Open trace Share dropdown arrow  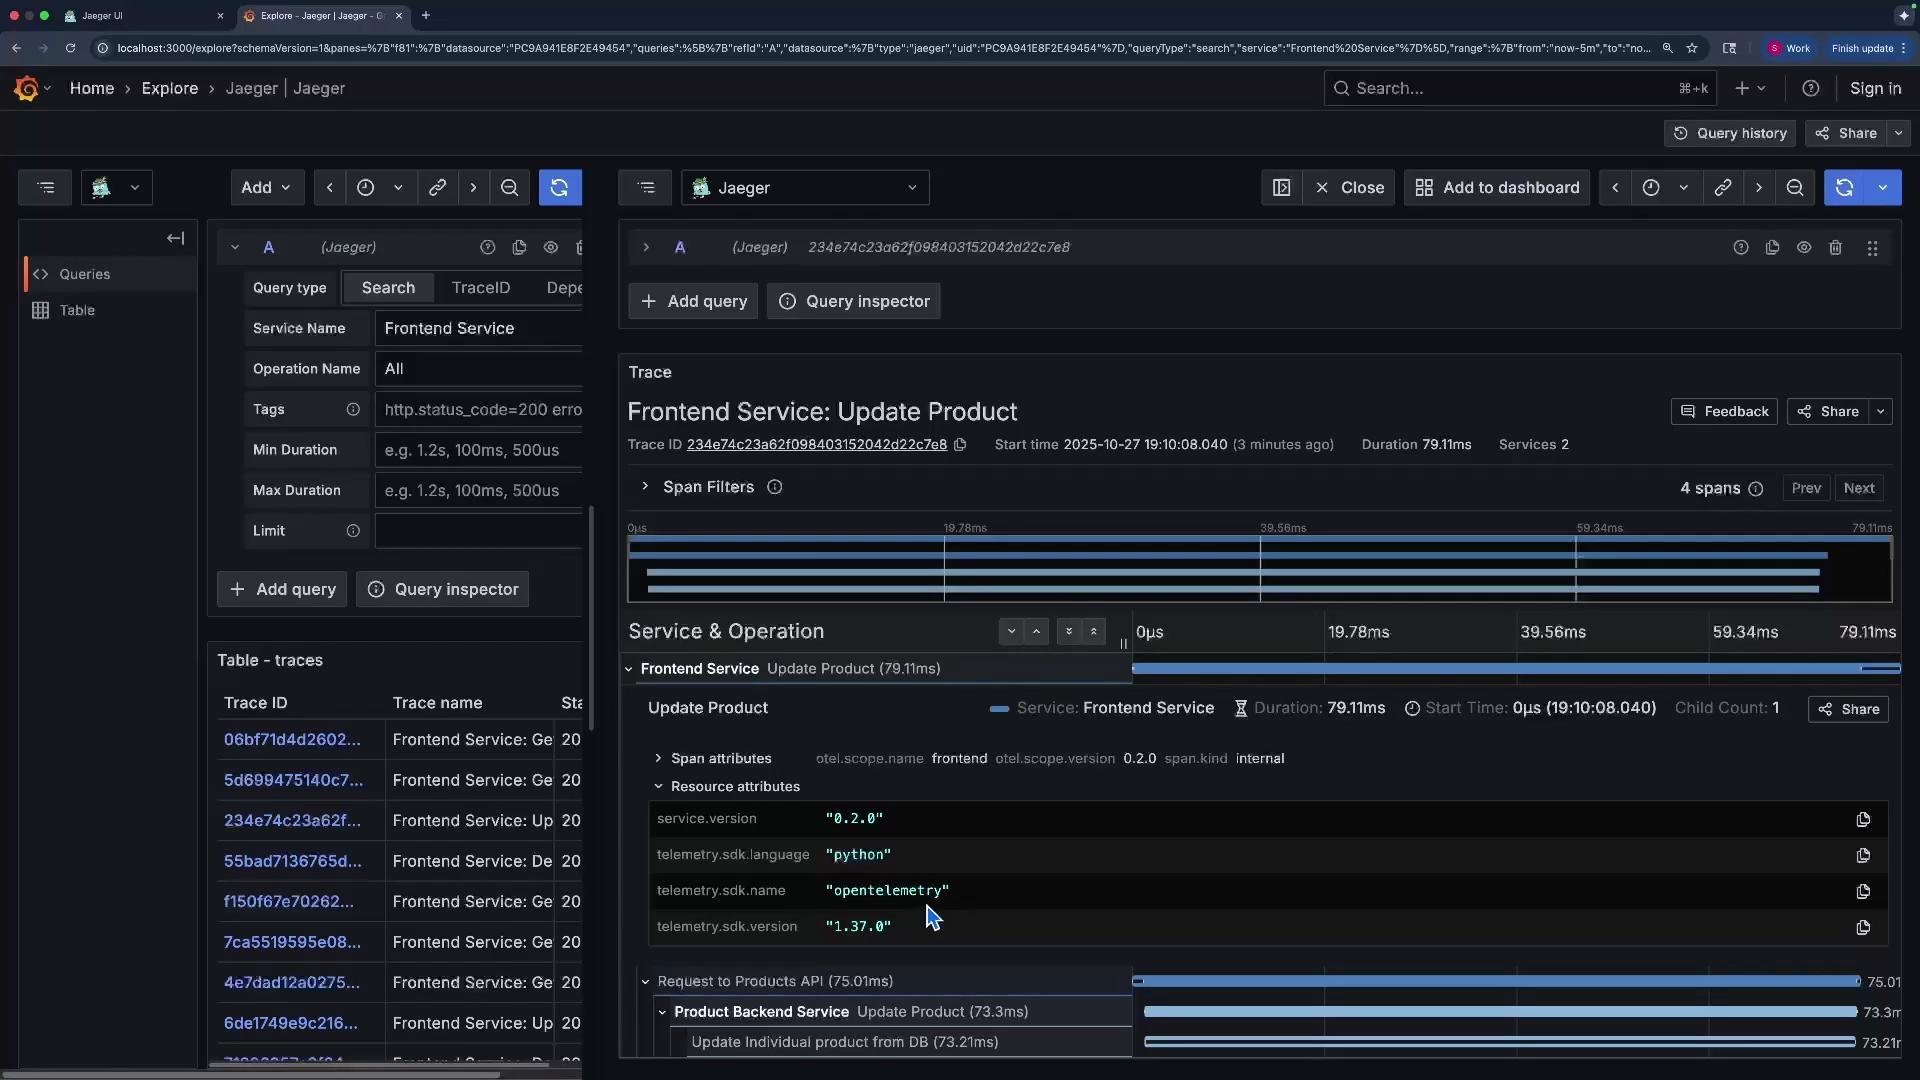(1881, 411)
